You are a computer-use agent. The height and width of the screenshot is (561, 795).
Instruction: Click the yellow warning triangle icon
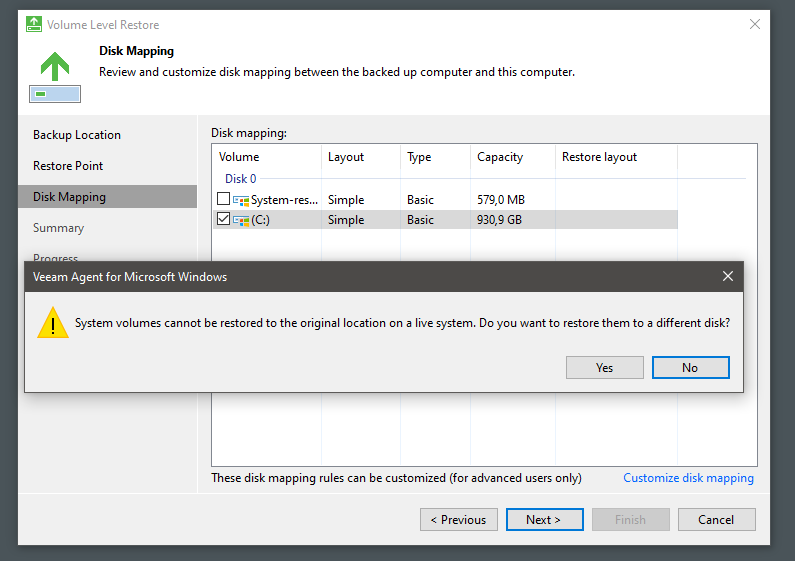(x=52, y=323)
